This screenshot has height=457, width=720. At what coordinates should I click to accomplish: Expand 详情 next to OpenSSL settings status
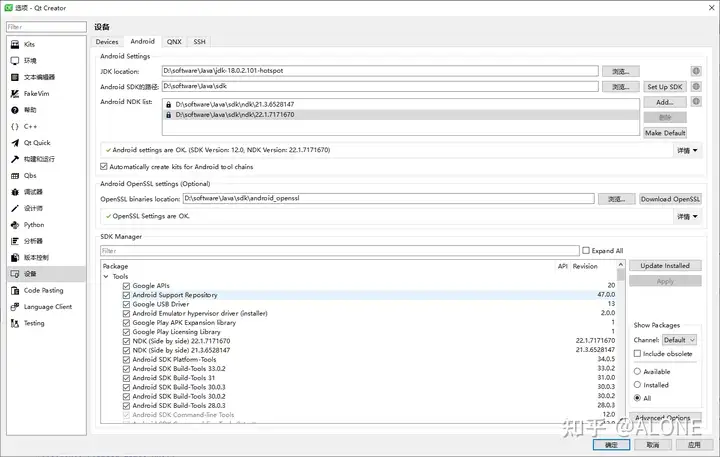point(687,216)
